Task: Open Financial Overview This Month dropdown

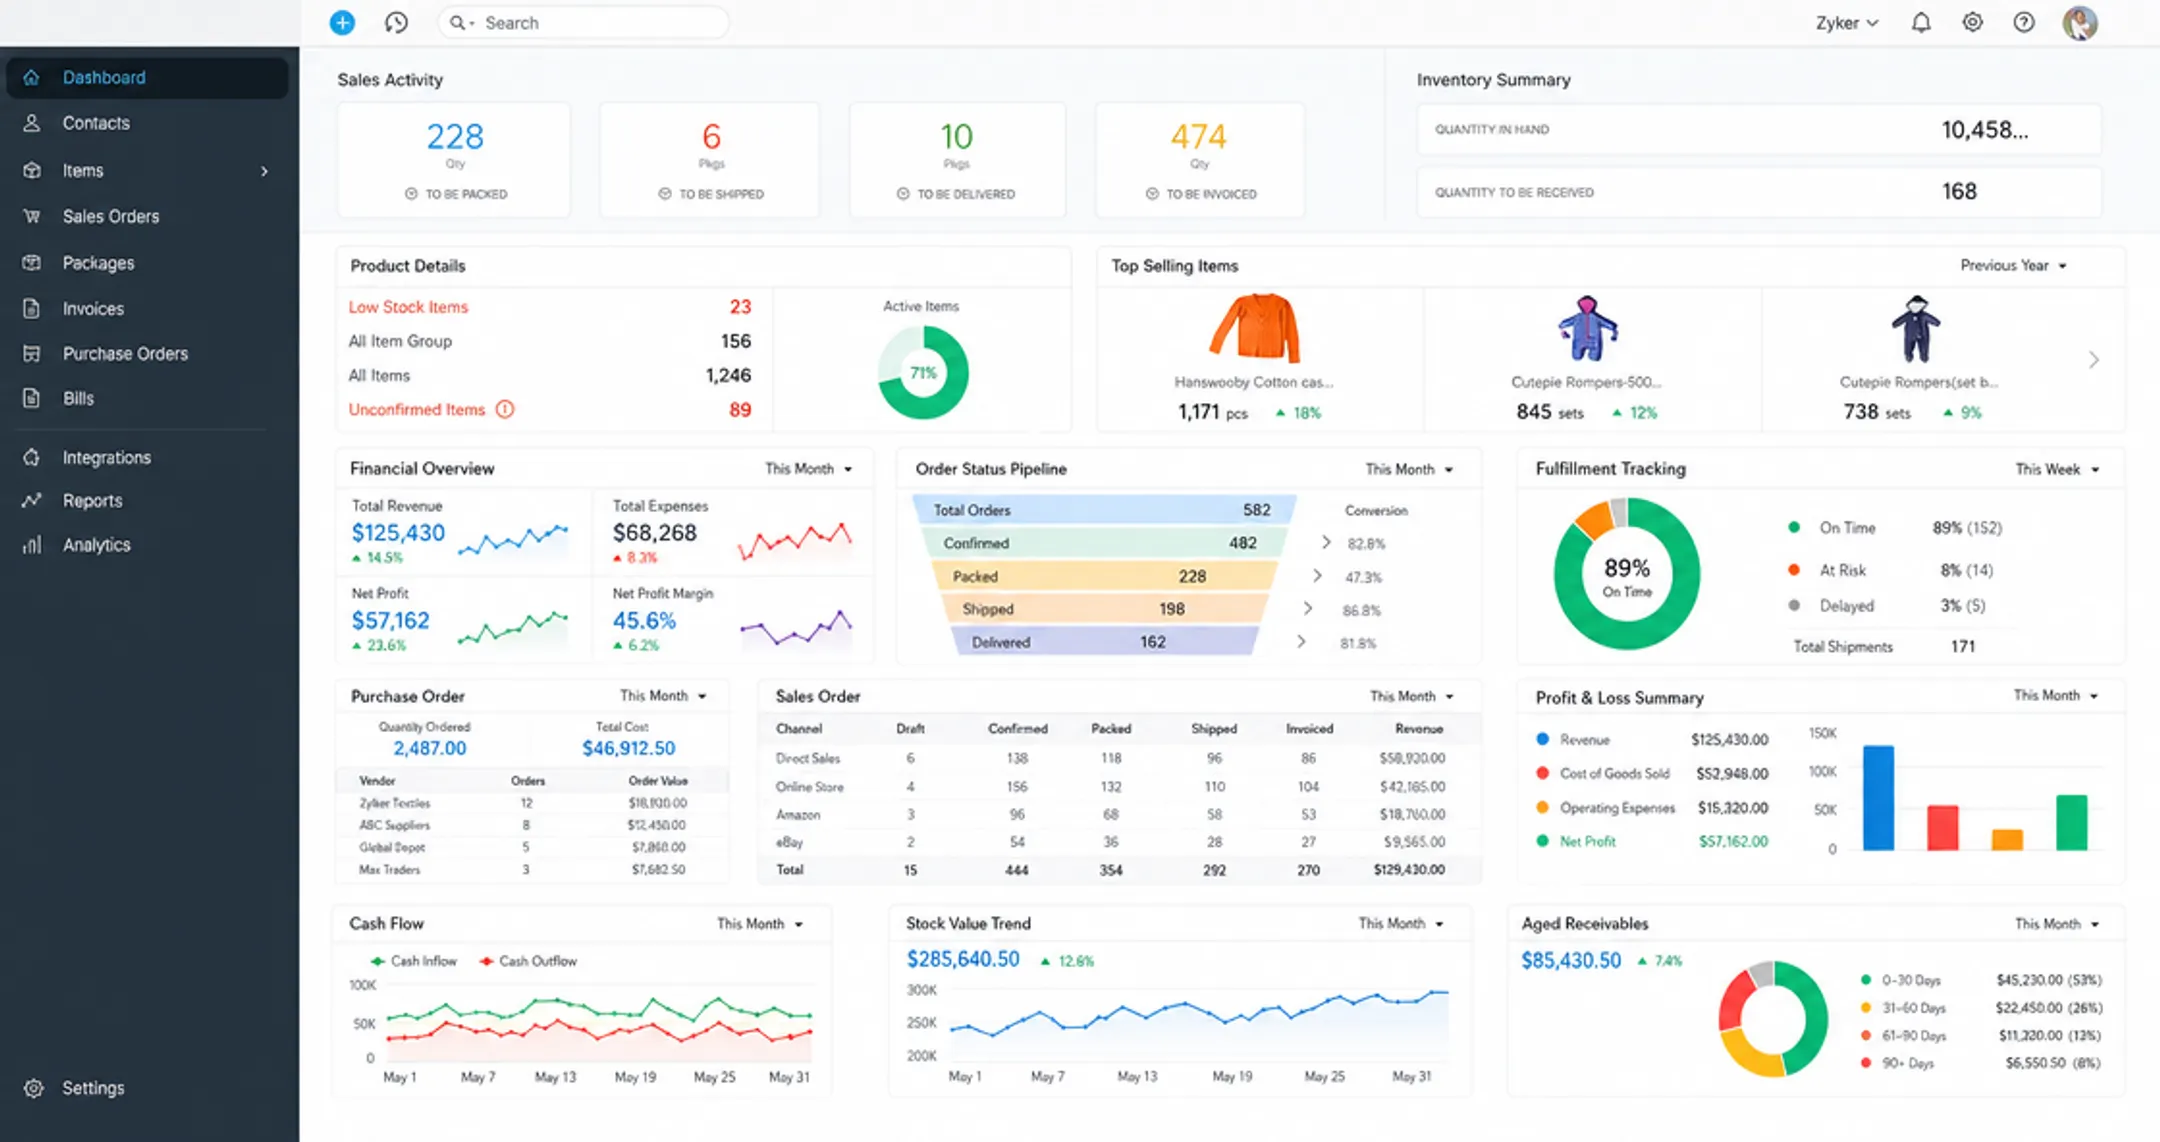Action: [808, 468]
